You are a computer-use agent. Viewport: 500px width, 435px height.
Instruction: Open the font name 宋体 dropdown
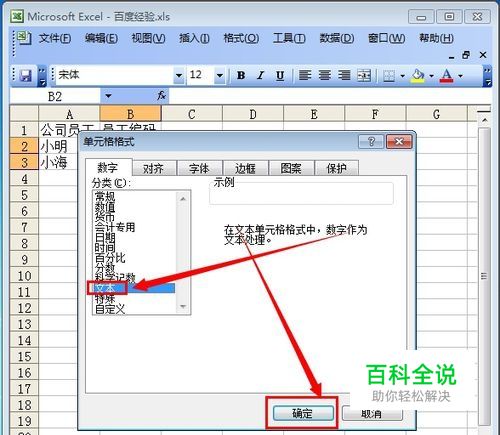(x=179, y=76)
